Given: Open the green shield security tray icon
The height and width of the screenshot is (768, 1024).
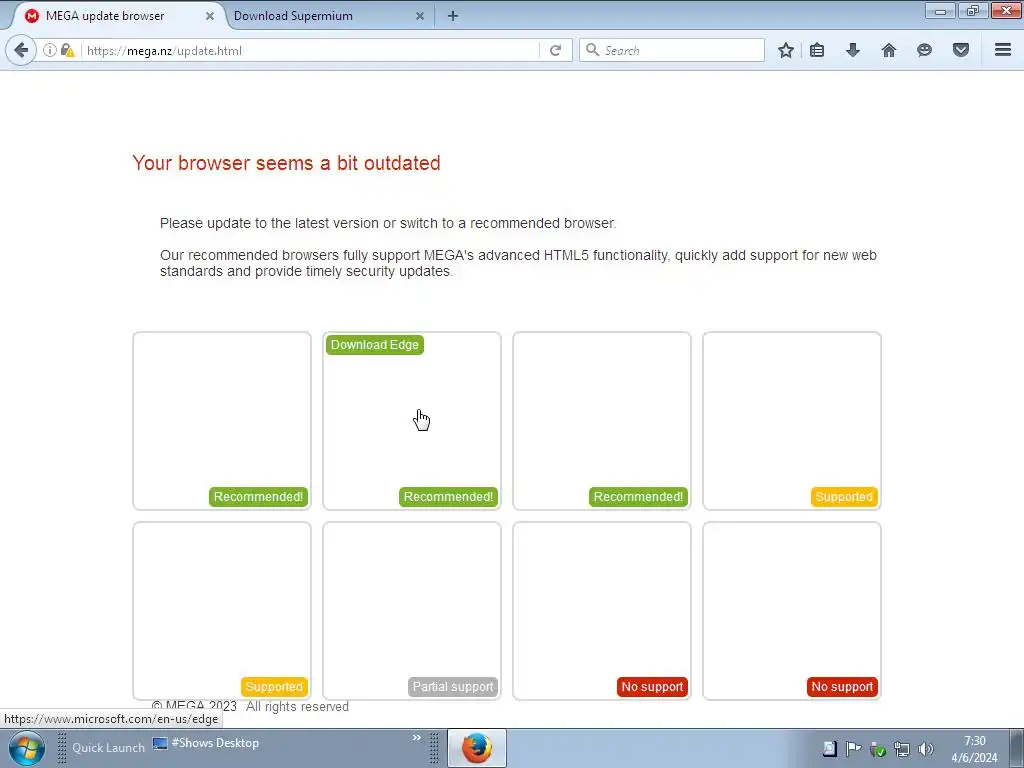Looking at the screenshot, I should pos(878,749).
